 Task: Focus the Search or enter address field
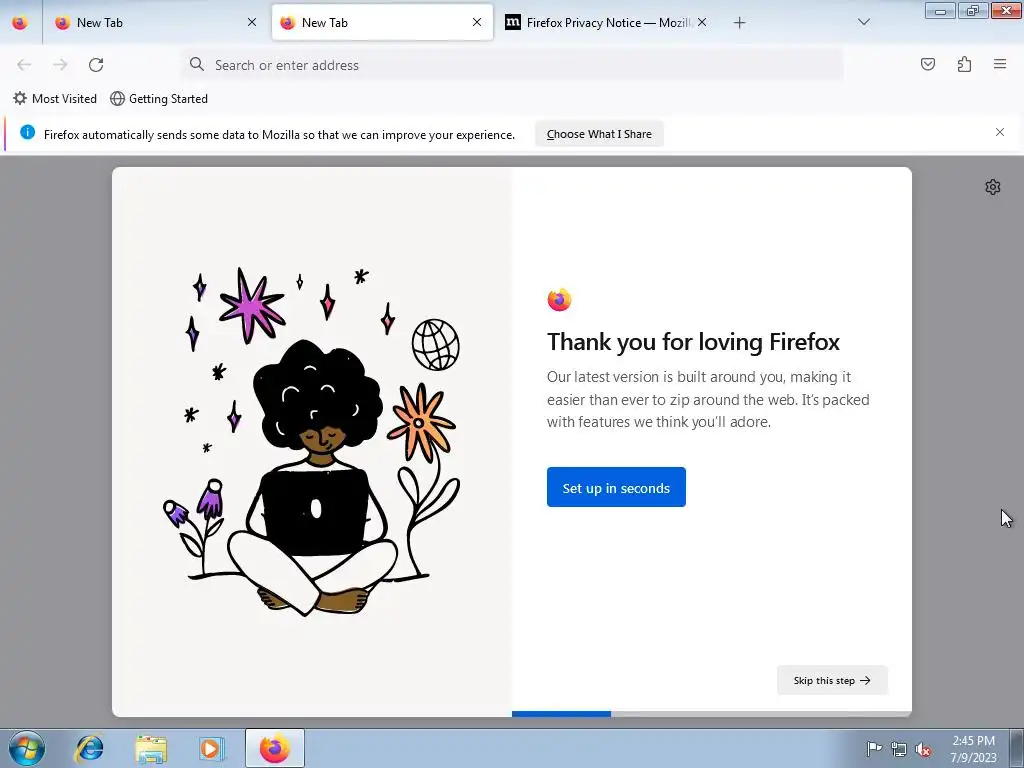click(x=512, y=65)
